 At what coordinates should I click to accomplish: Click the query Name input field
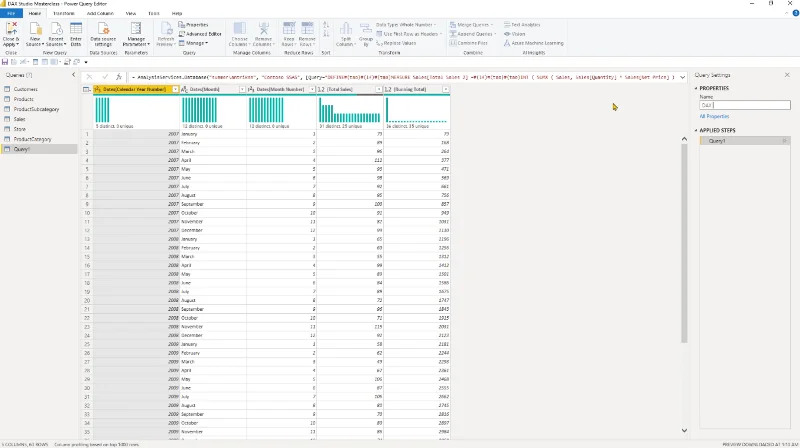(x=745, y=105)
